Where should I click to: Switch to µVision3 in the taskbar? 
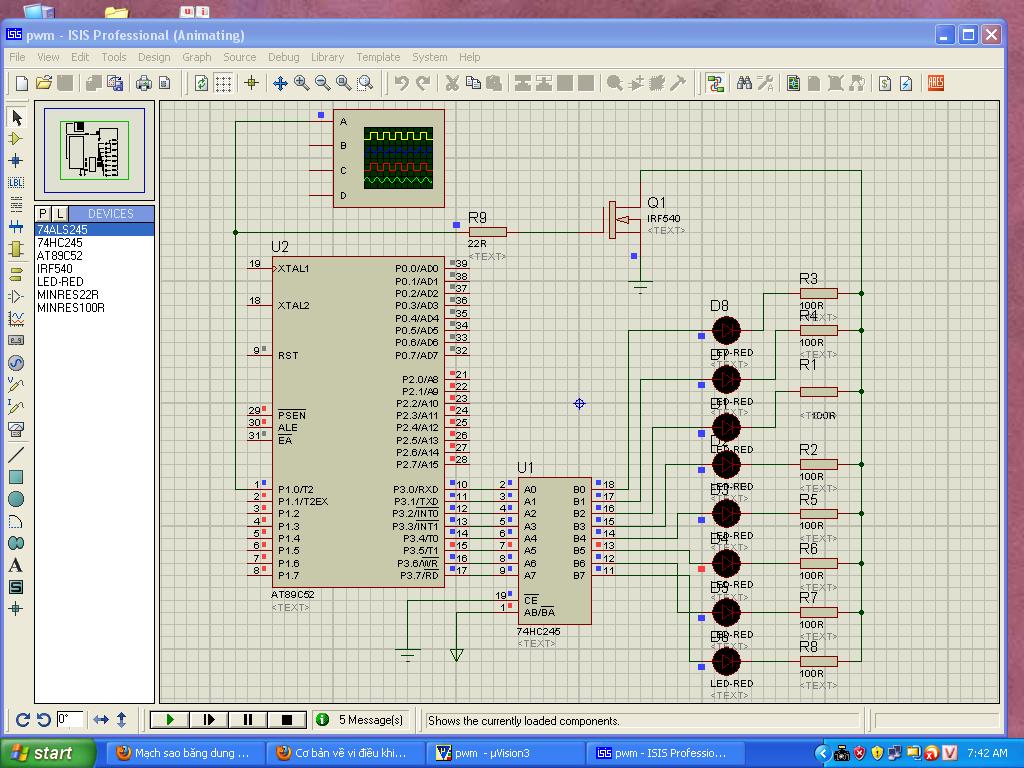click(507, 753)
